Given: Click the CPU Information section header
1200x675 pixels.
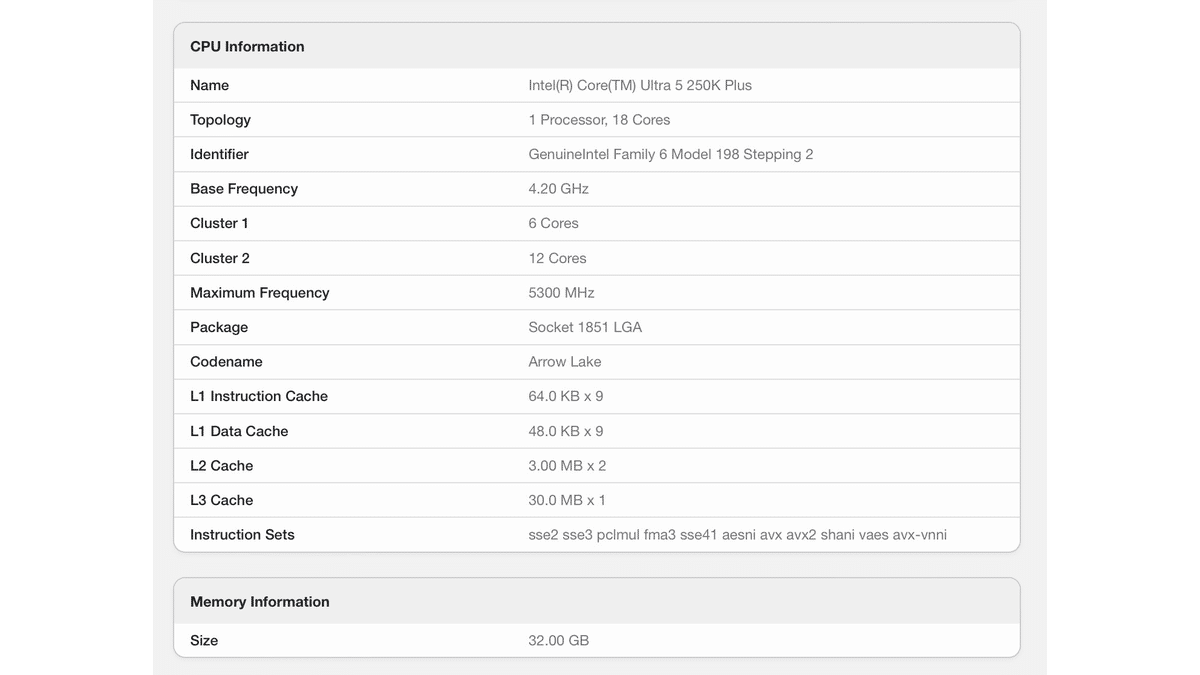Looking at the screenshot, I should (247, 47).
